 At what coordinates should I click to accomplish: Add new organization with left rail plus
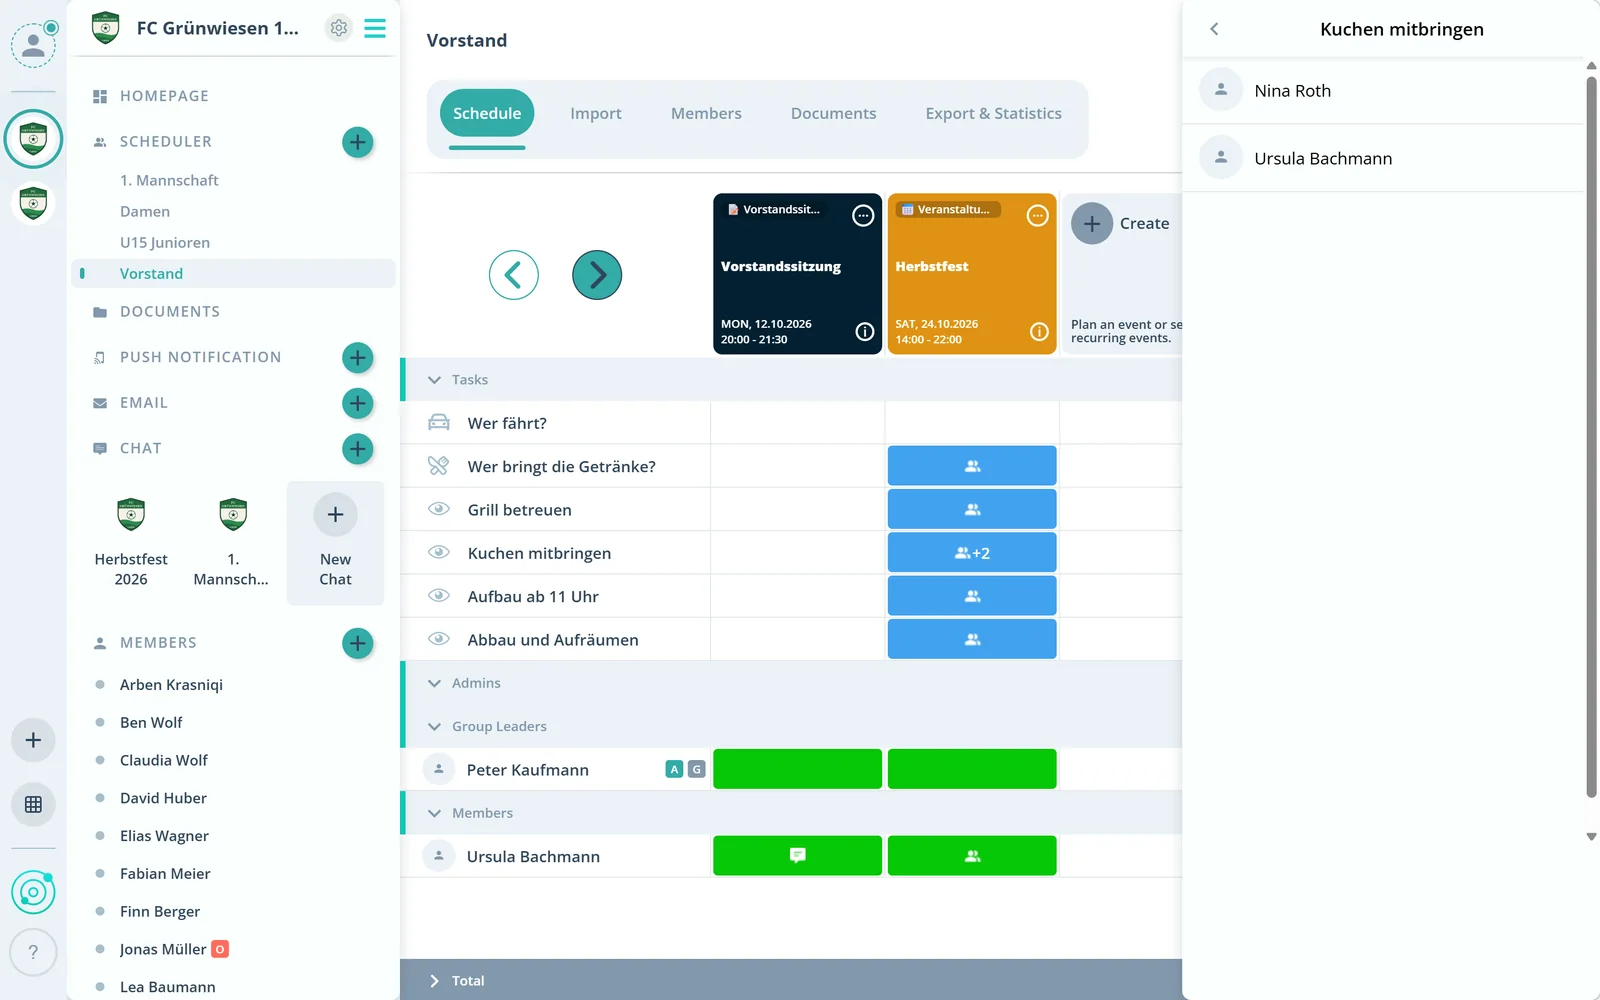(33, 740)
